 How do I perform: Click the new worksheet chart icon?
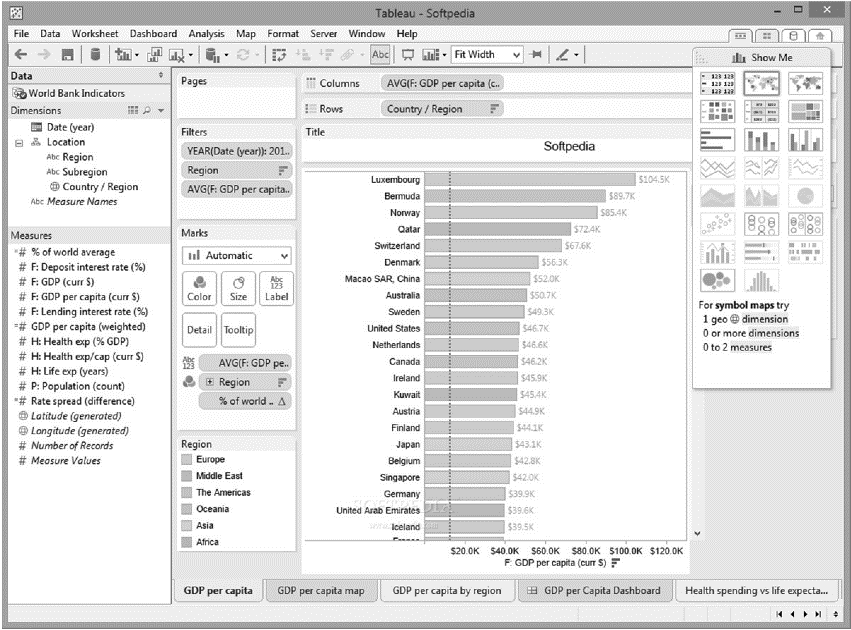[123, 54]
